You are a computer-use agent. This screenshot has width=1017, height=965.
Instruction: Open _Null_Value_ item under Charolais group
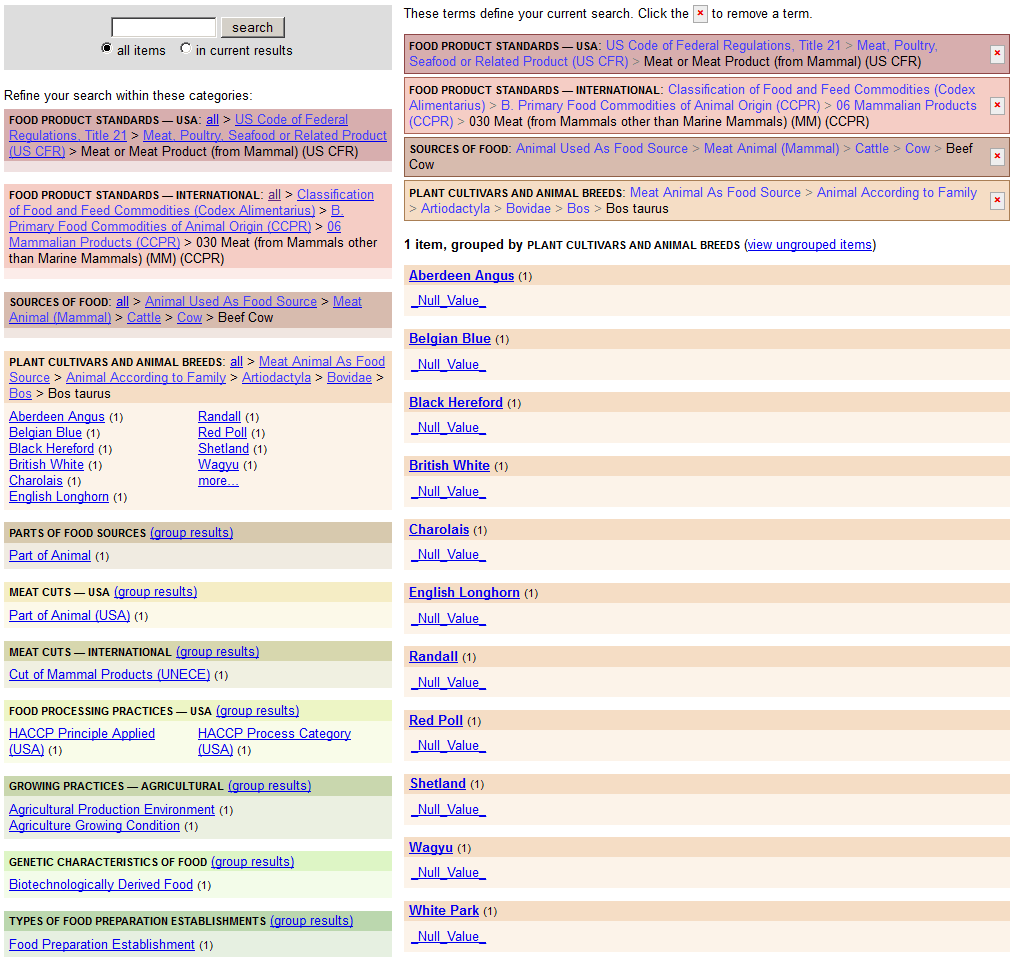[x=448, y=555]
